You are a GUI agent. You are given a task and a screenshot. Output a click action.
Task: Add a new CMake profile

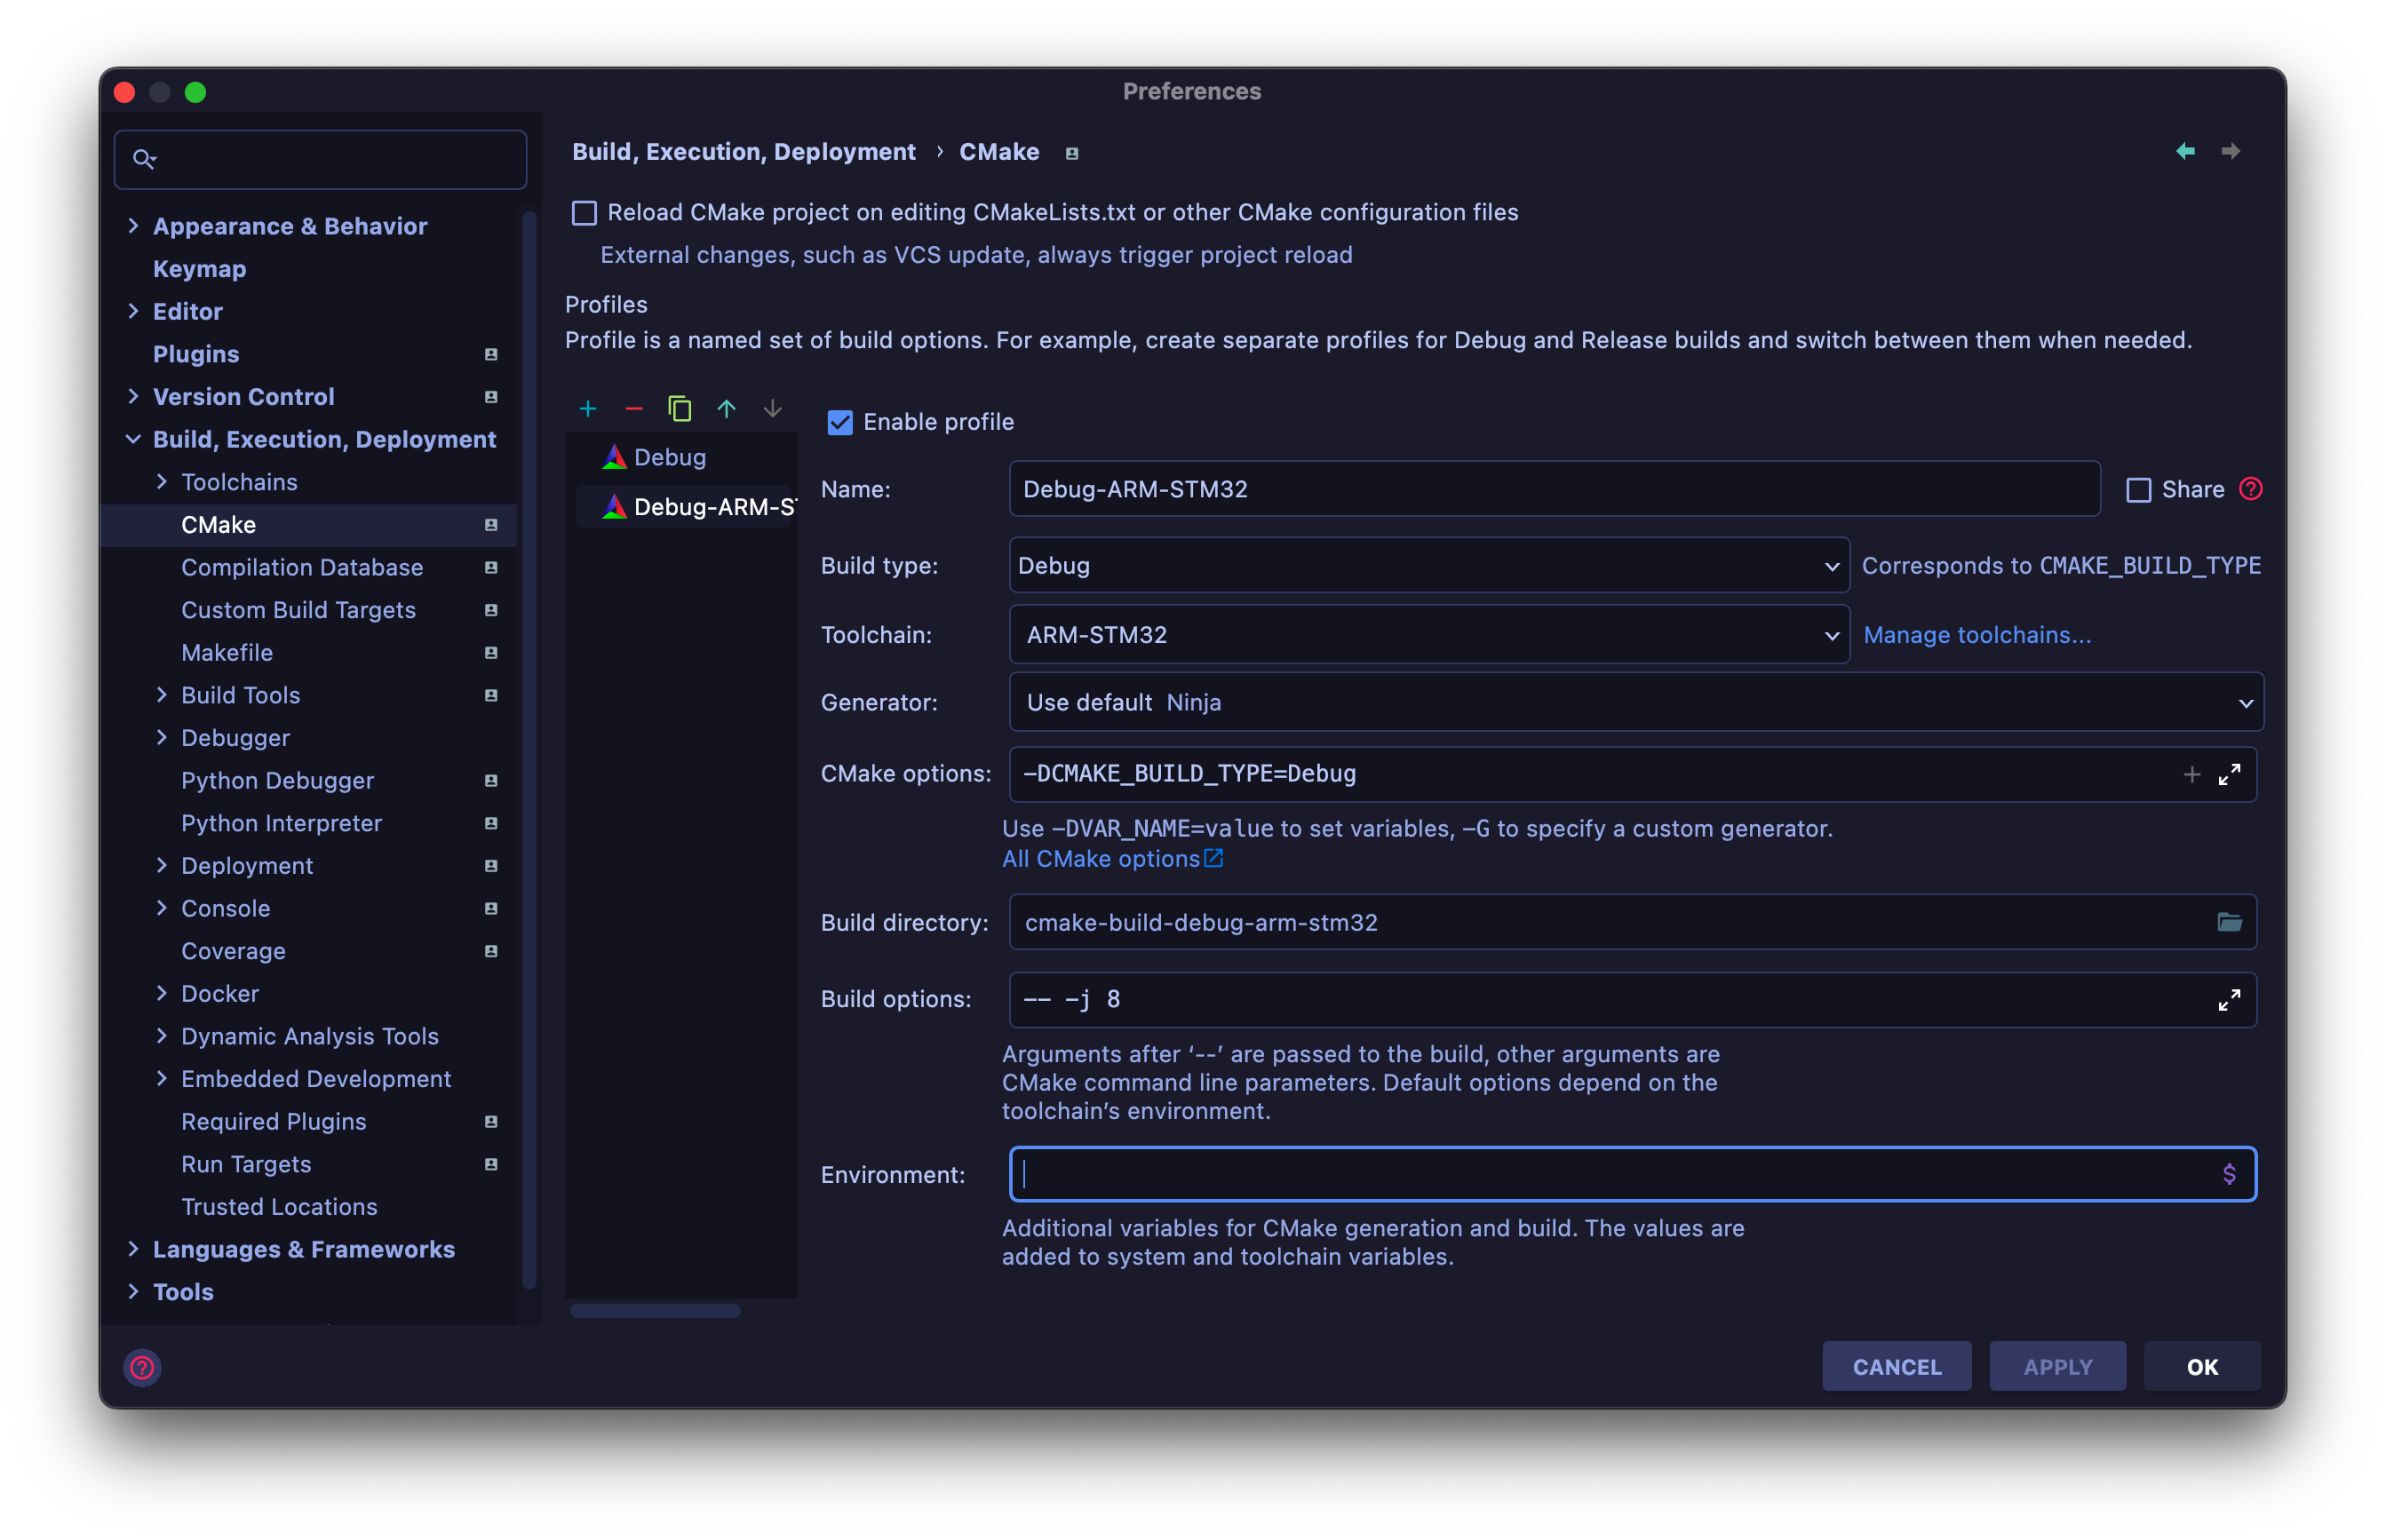(588, 408)
